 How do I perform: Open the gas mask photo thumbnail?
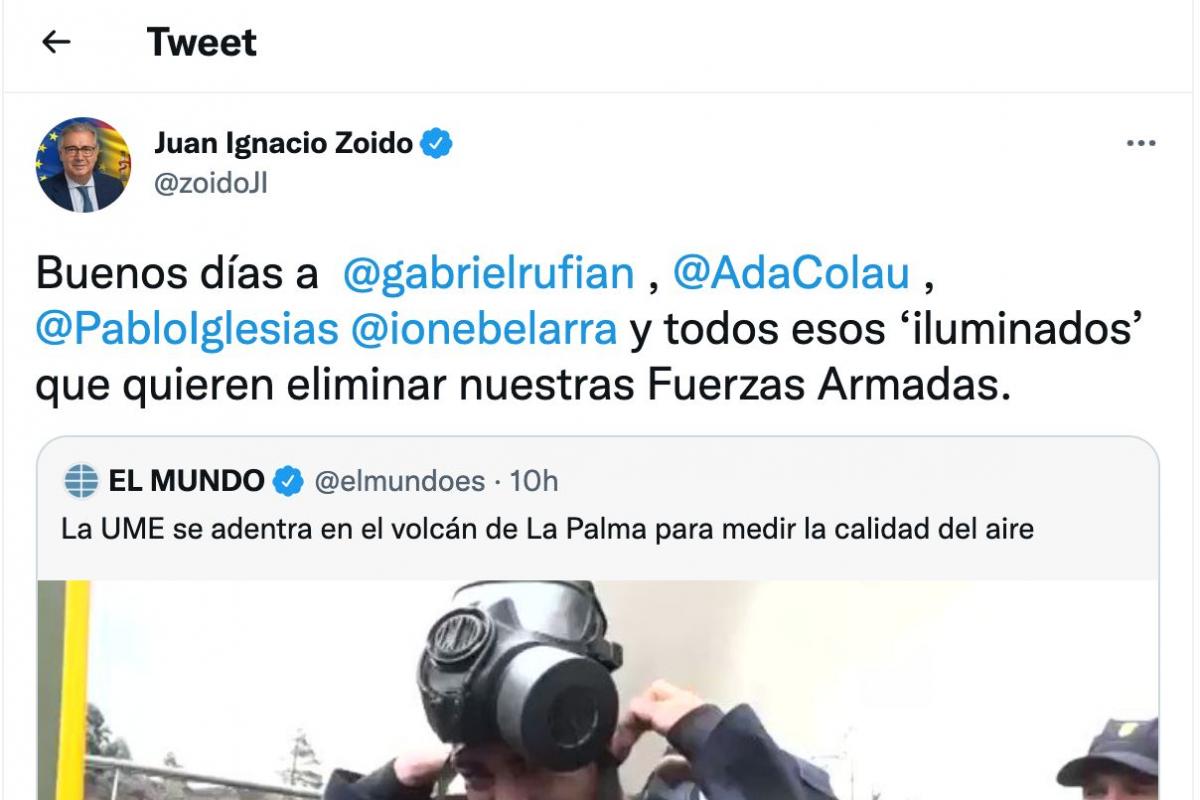pyautogui.click(x=598, y=690)
